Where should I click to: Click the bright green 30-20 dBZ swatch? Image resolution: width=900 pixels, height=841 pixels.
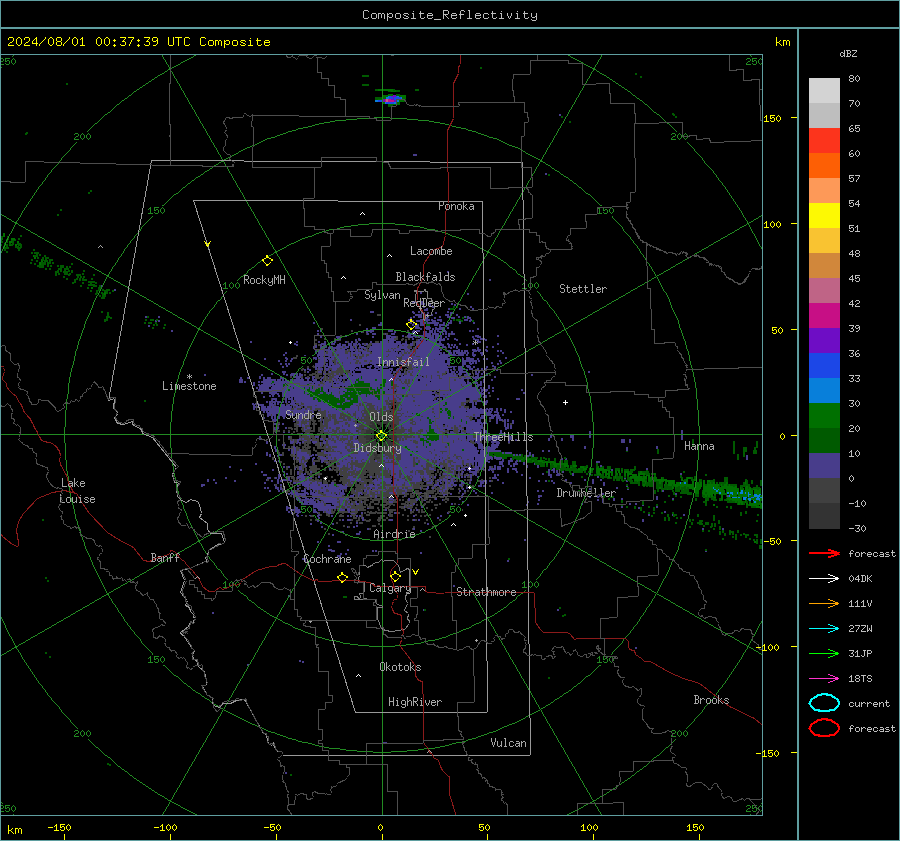[824, 416]
